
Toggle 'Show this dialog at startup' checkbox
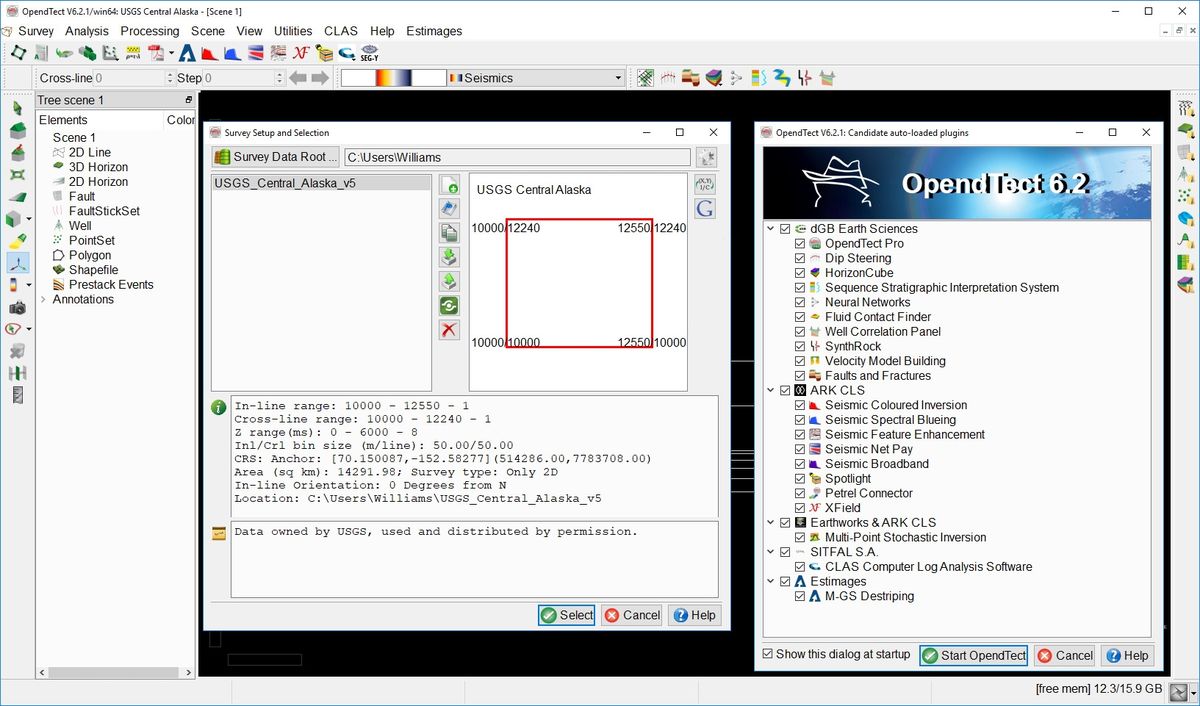pos(768,654)
